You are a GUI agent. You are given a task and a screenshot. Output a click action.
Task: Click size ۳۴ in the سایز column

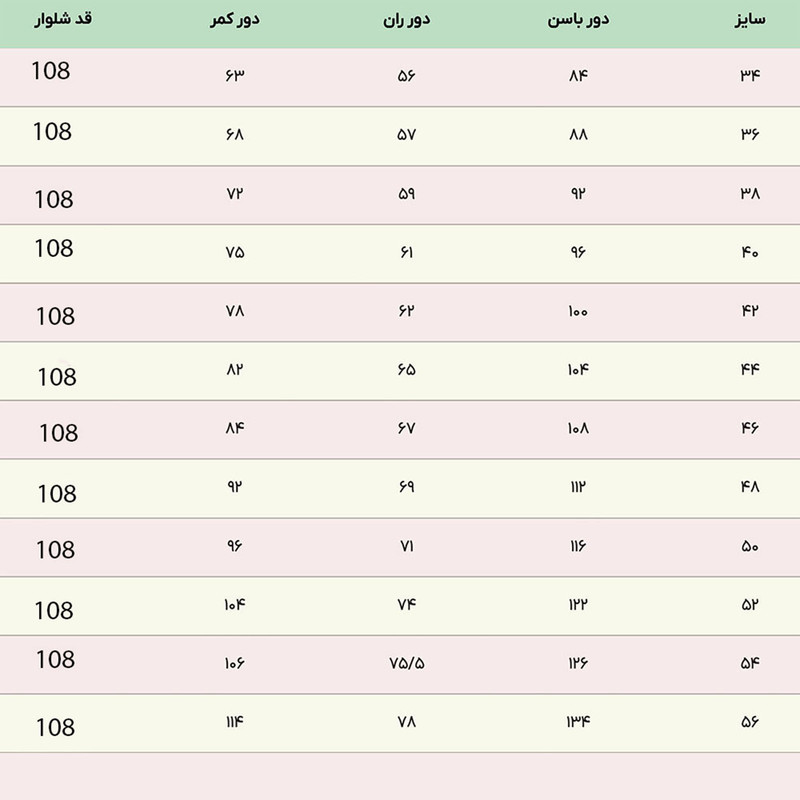(750, 75)
